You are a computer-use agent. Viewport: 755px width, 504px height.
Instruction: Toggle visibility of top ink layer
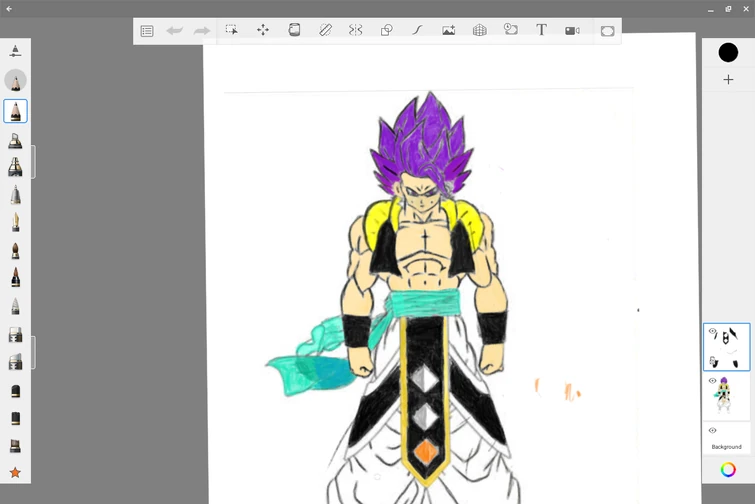pos(712,331)
